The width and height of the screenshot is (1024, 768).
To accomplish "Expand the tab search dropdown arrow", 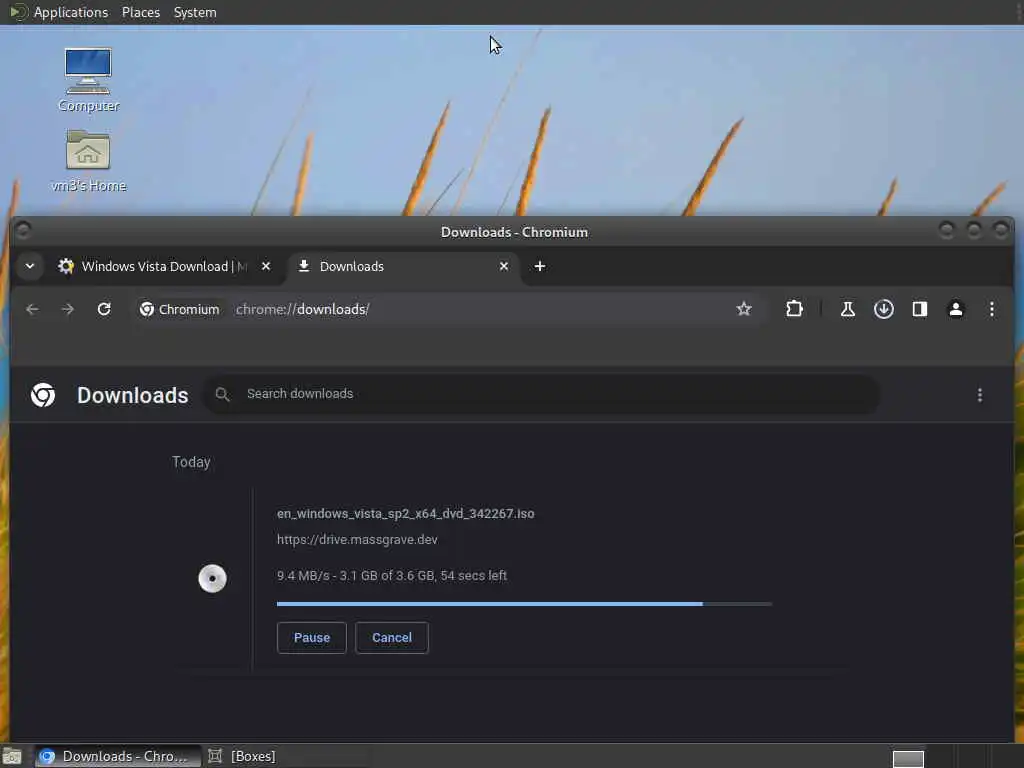I will (29, 266).
